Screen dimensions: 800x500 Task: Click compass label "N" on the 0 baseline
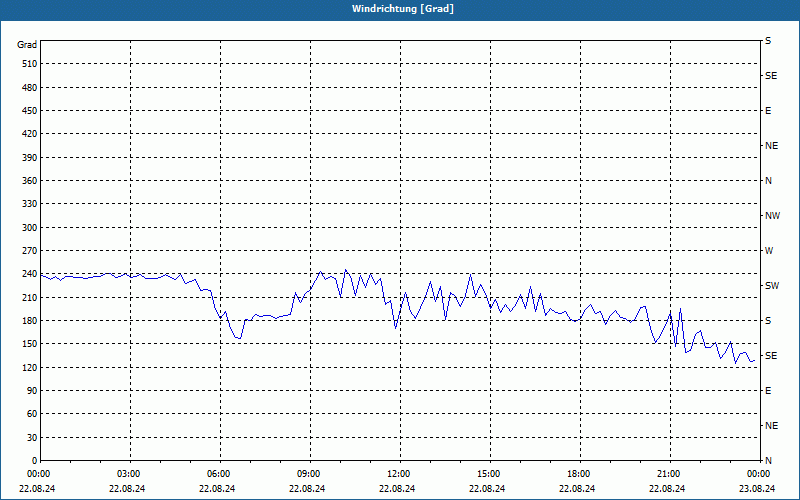coord(768,461)
